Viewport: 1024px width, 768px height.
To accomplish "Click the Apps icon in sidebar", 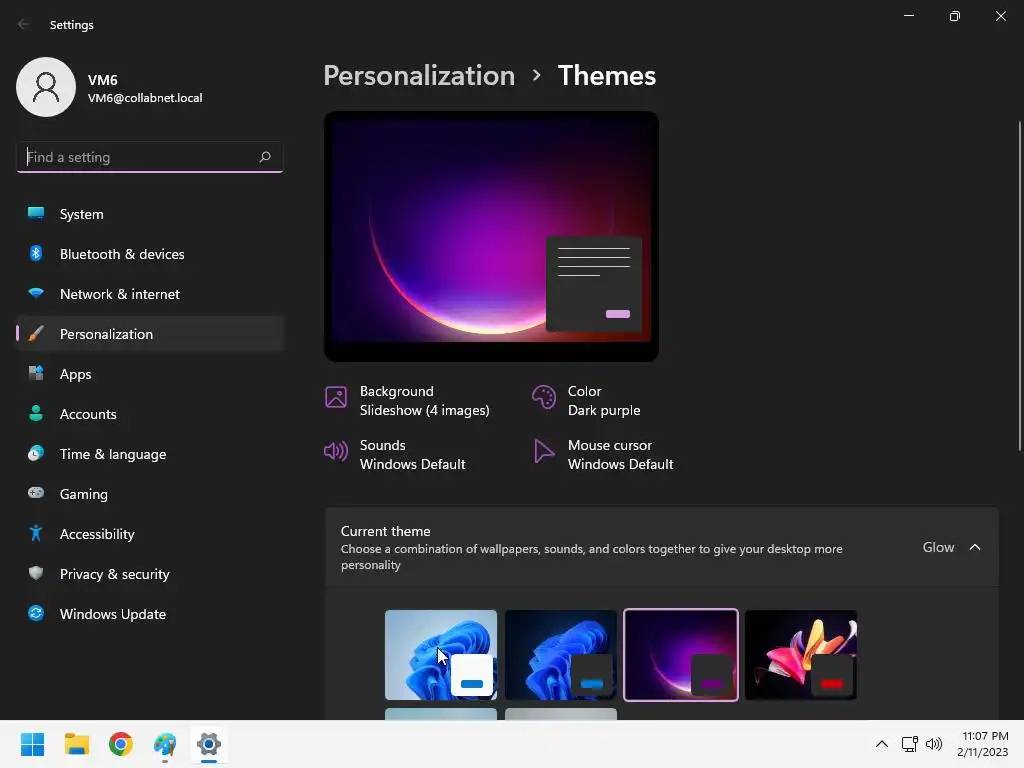I will point(36,374).
